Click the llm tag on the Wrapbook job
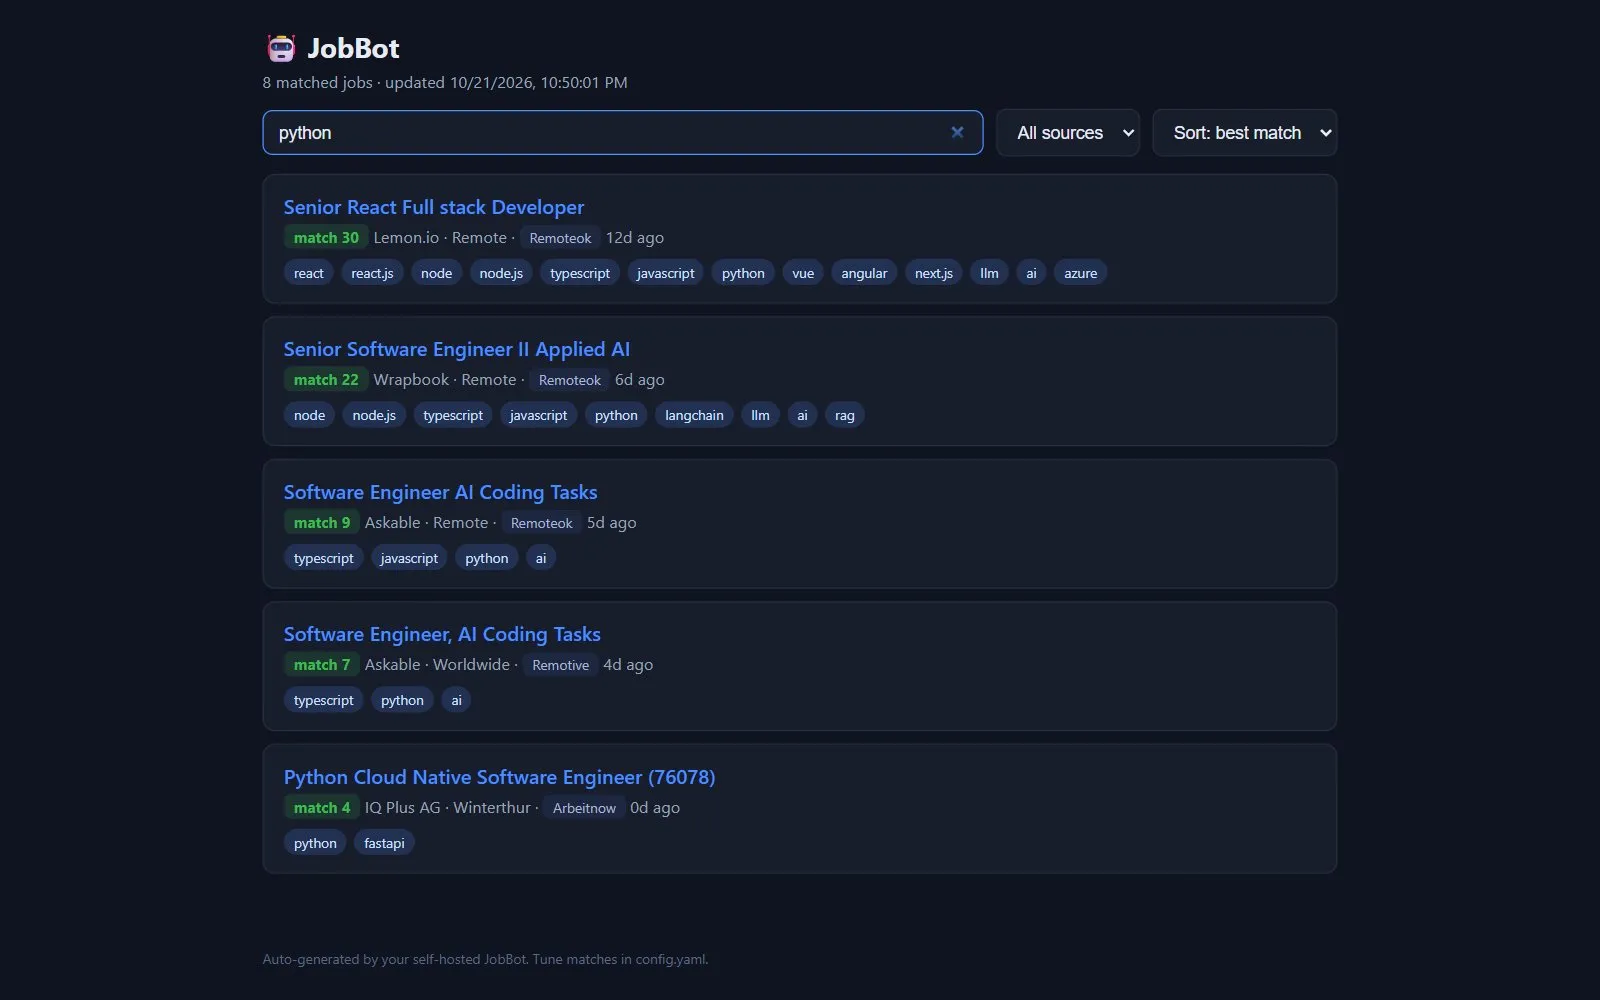1600x1000 pixels. [x=760, y=415]
